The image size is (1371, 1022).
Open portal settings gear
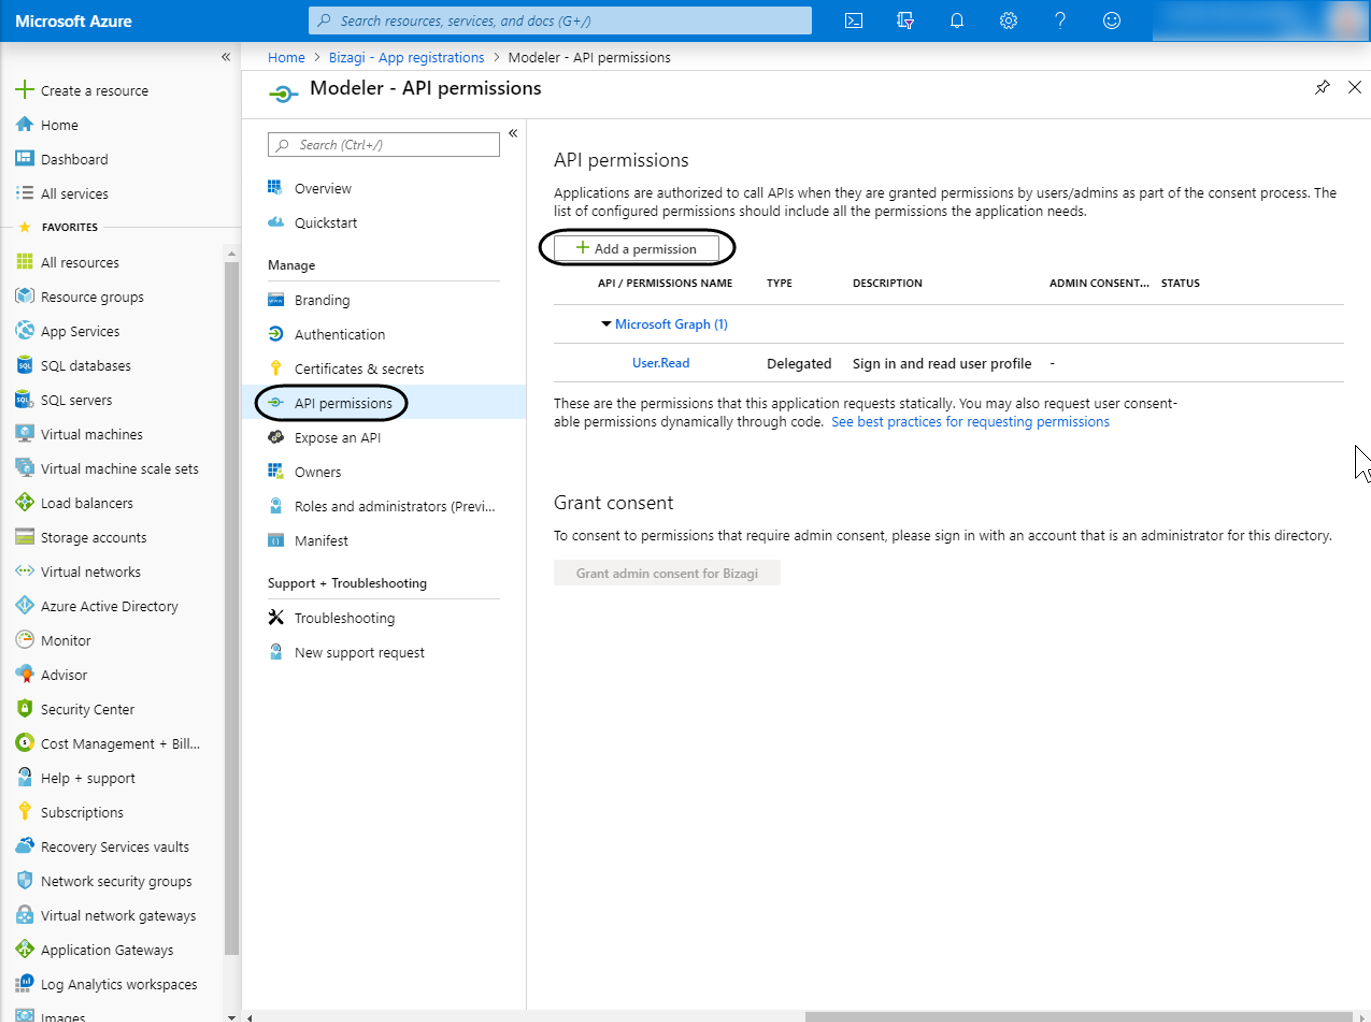1008,20
